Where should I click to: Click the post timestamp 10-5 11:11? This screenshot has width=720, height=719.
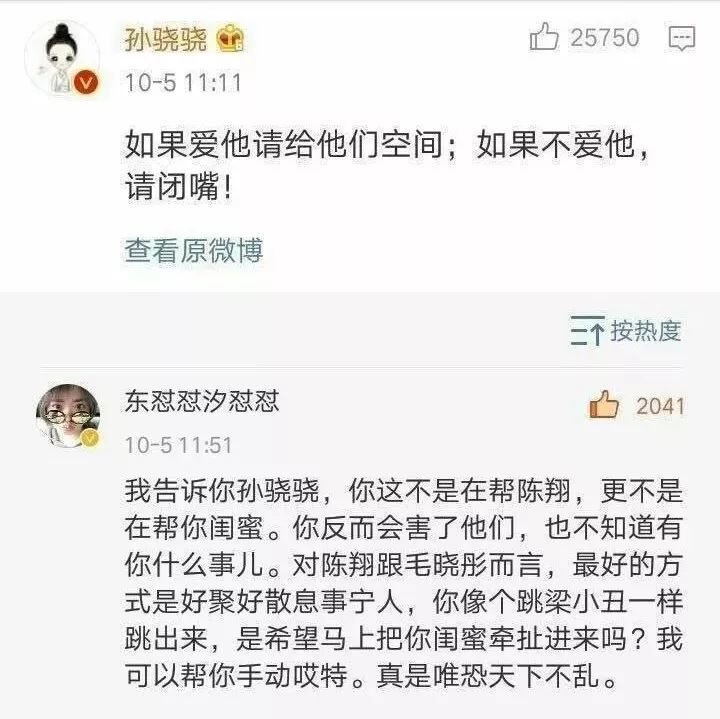coord(183,83)
